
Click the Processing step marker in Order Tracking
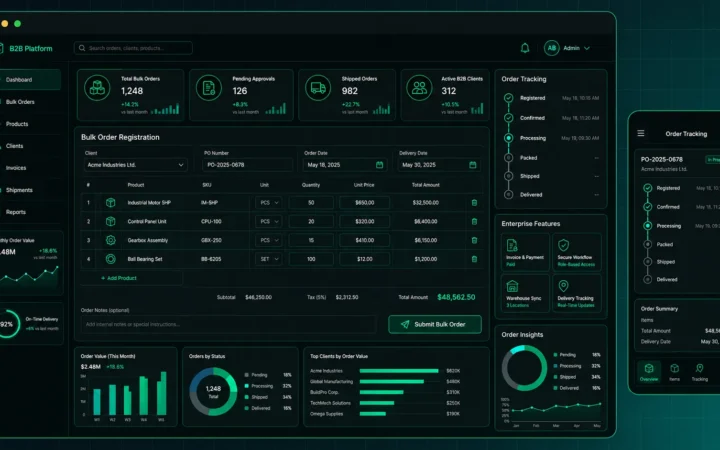[508, 138]
